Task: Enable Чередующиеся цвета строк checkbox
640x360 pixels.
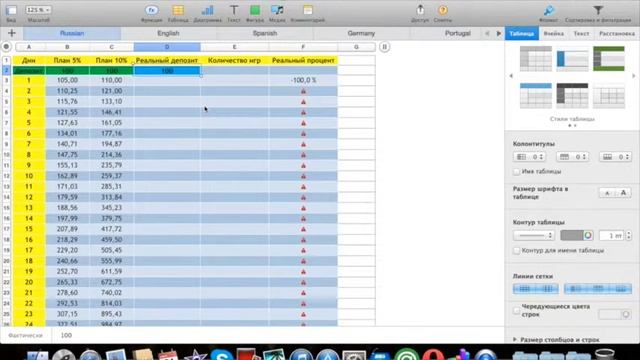Action: tap(516, 311)
